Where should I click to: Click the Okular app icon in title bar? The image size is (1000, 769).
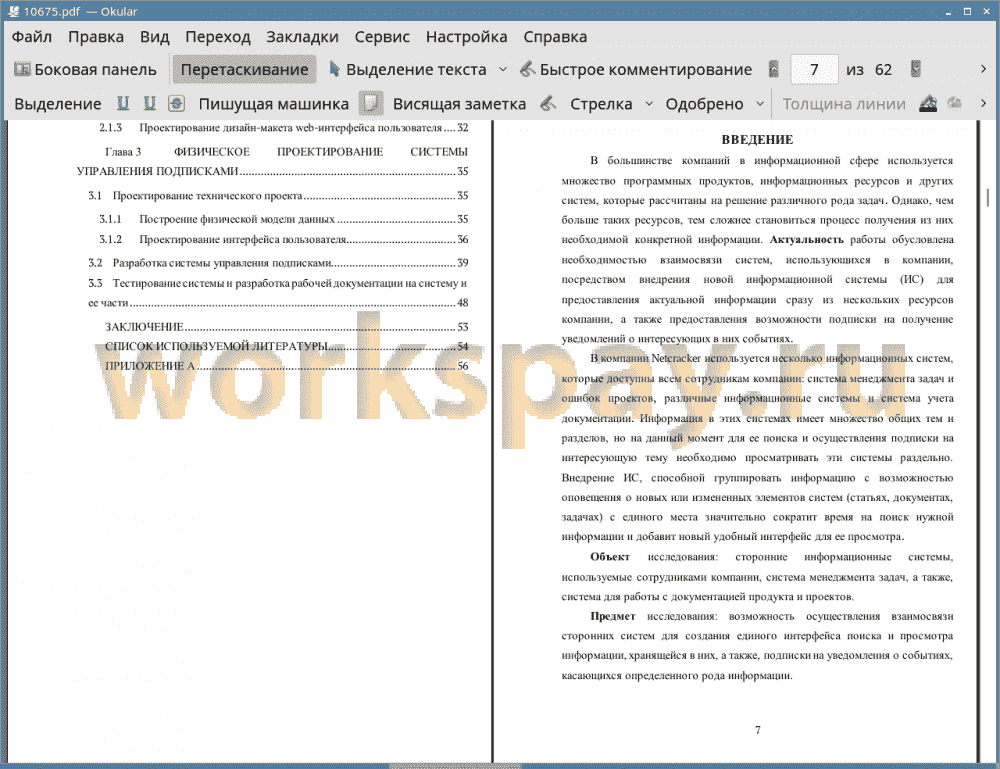click(13, 11)
